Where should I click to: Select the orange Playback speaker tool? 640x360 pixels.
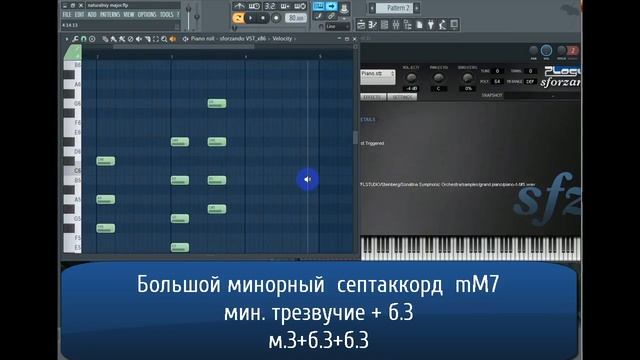click(x=173, y=39)
